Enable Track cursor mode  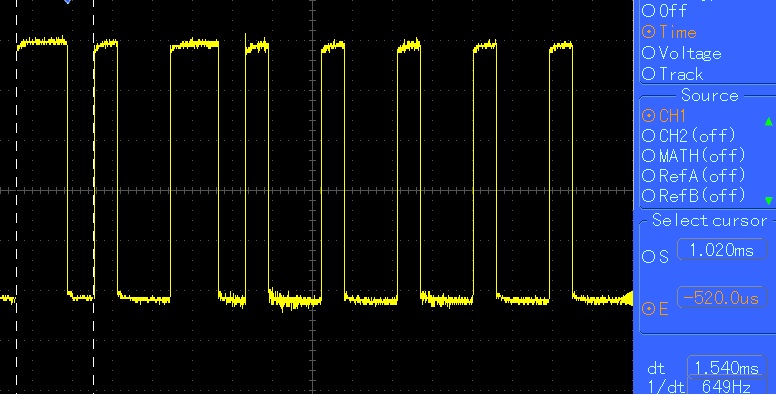(648, 74)
